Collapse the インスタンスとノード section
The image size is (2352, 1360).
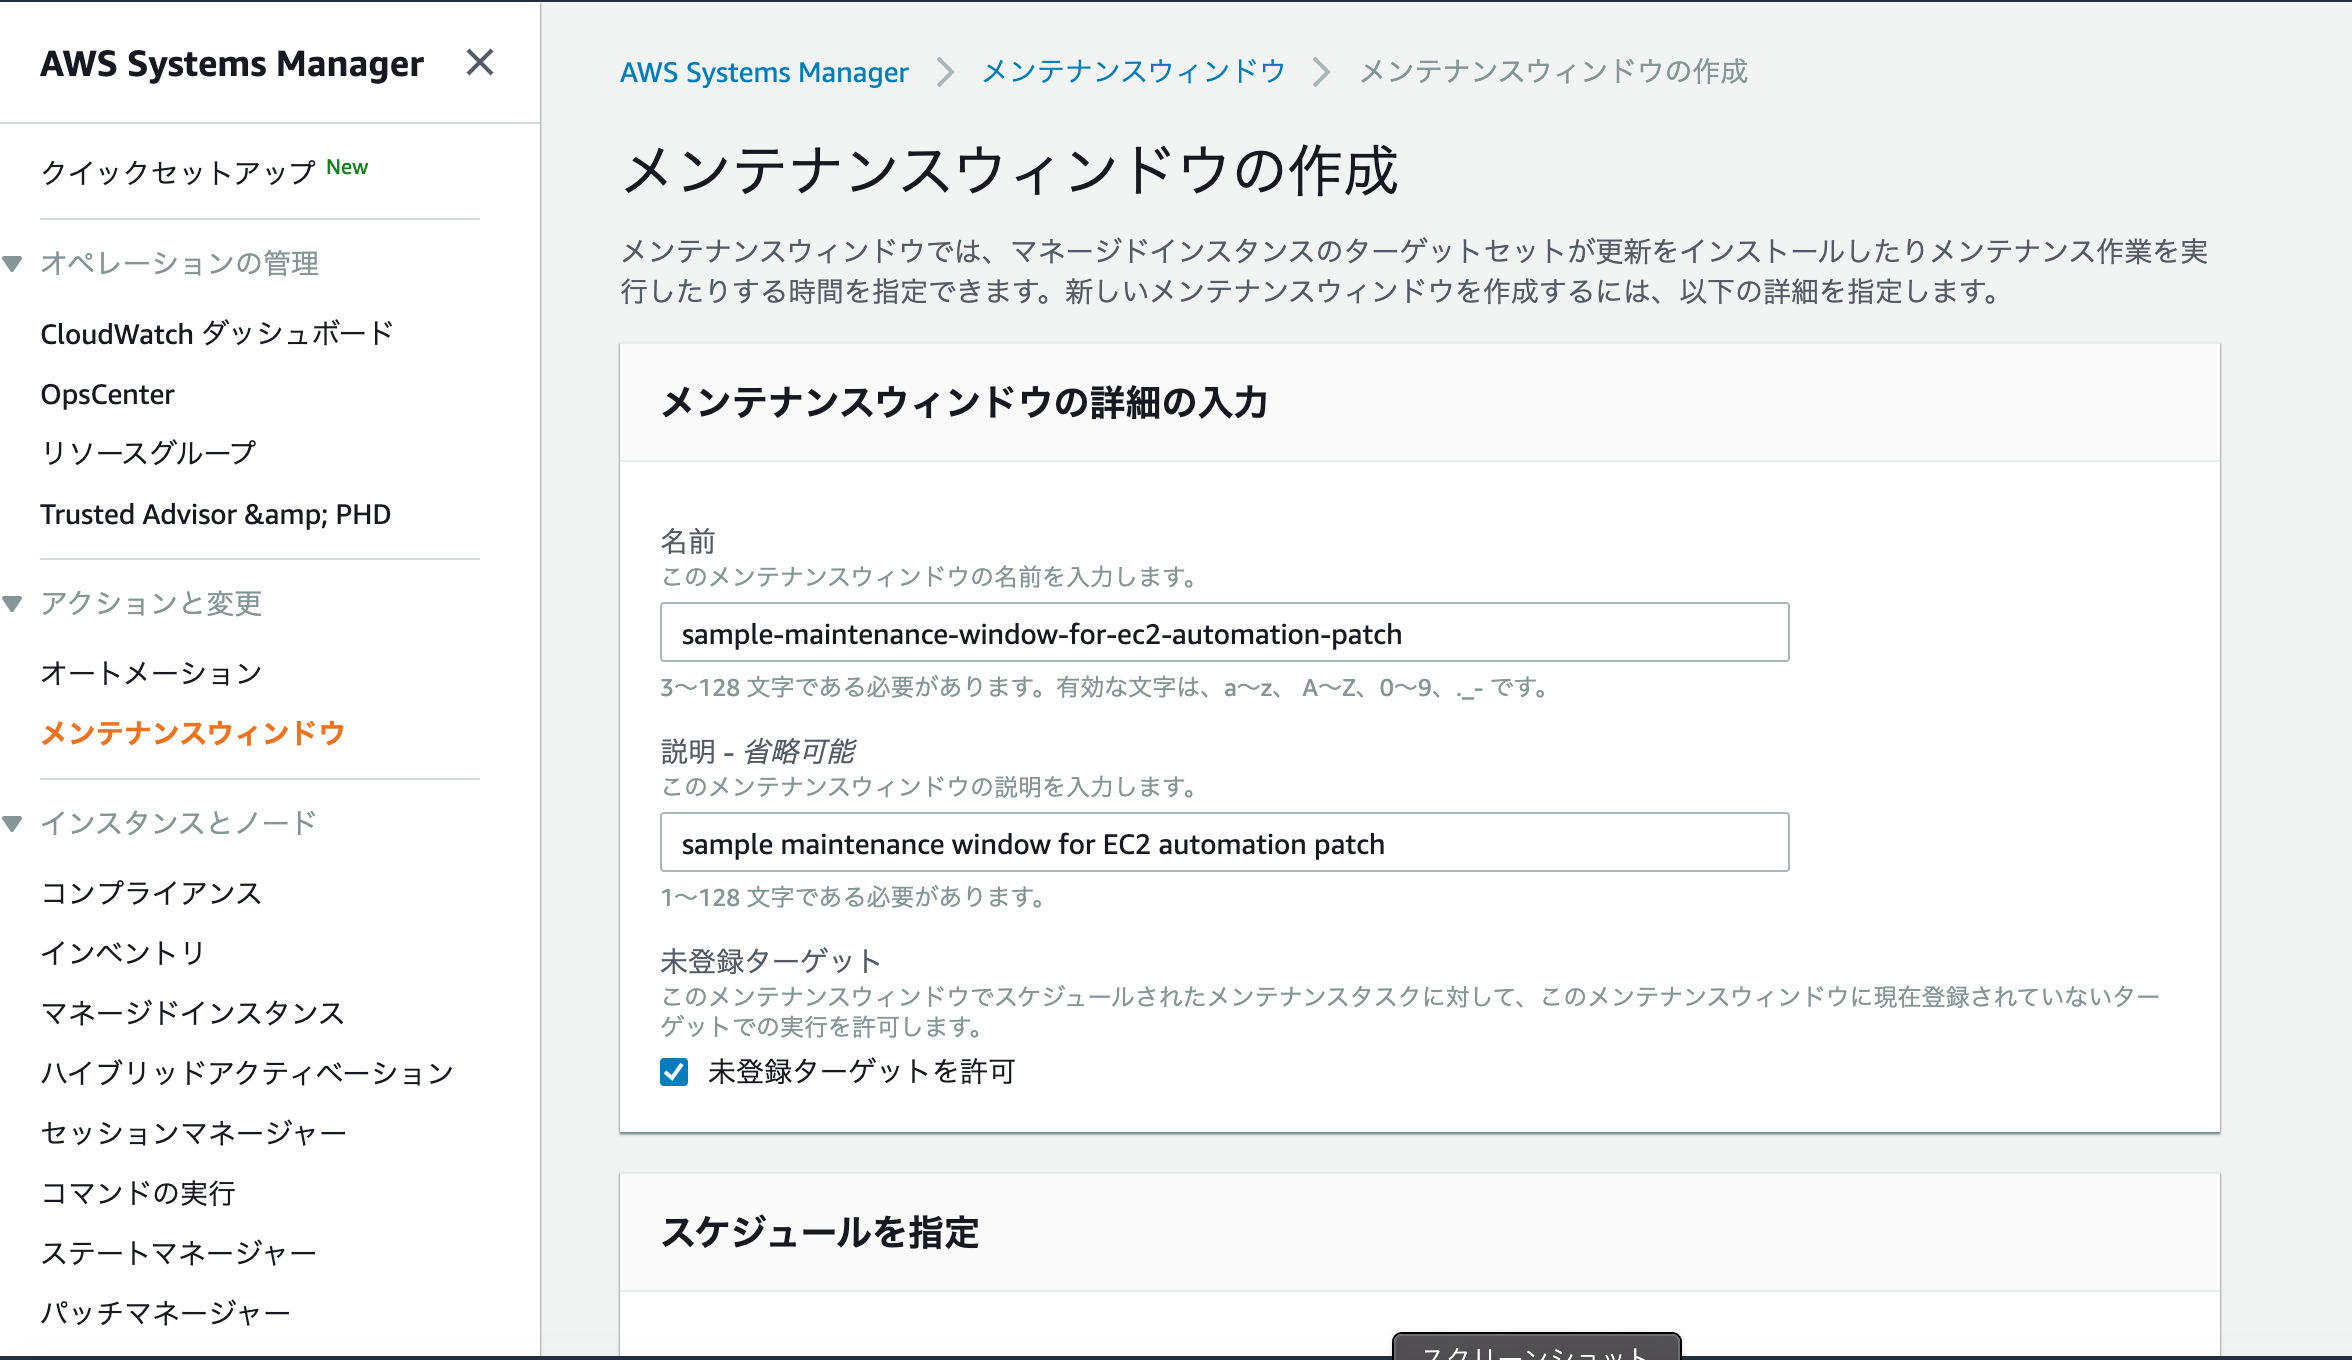tap(13, 824)
